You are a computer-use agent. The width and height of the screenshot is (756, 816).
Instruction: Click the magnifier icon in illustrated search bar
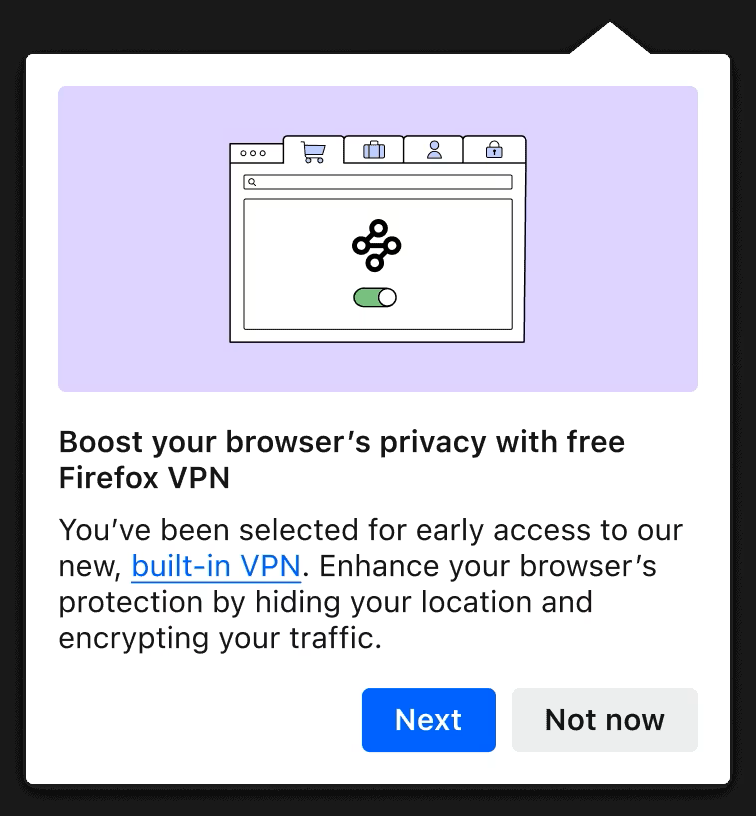252,182
